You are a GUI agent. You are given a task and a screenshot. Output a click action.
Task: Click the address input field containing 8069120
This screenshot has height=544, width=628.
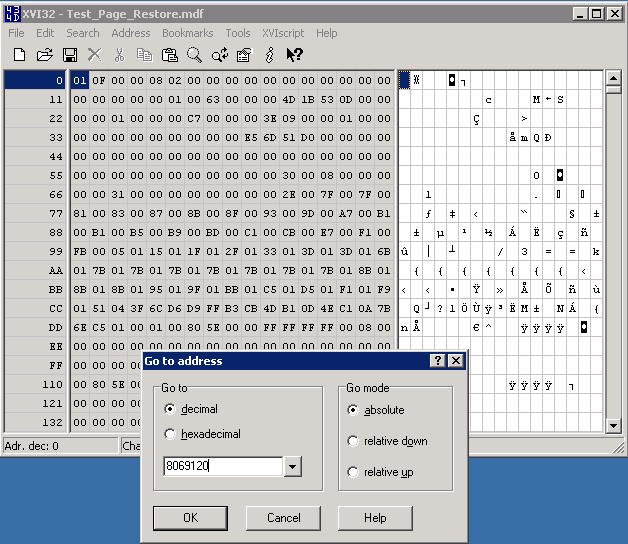click(222, 466)
